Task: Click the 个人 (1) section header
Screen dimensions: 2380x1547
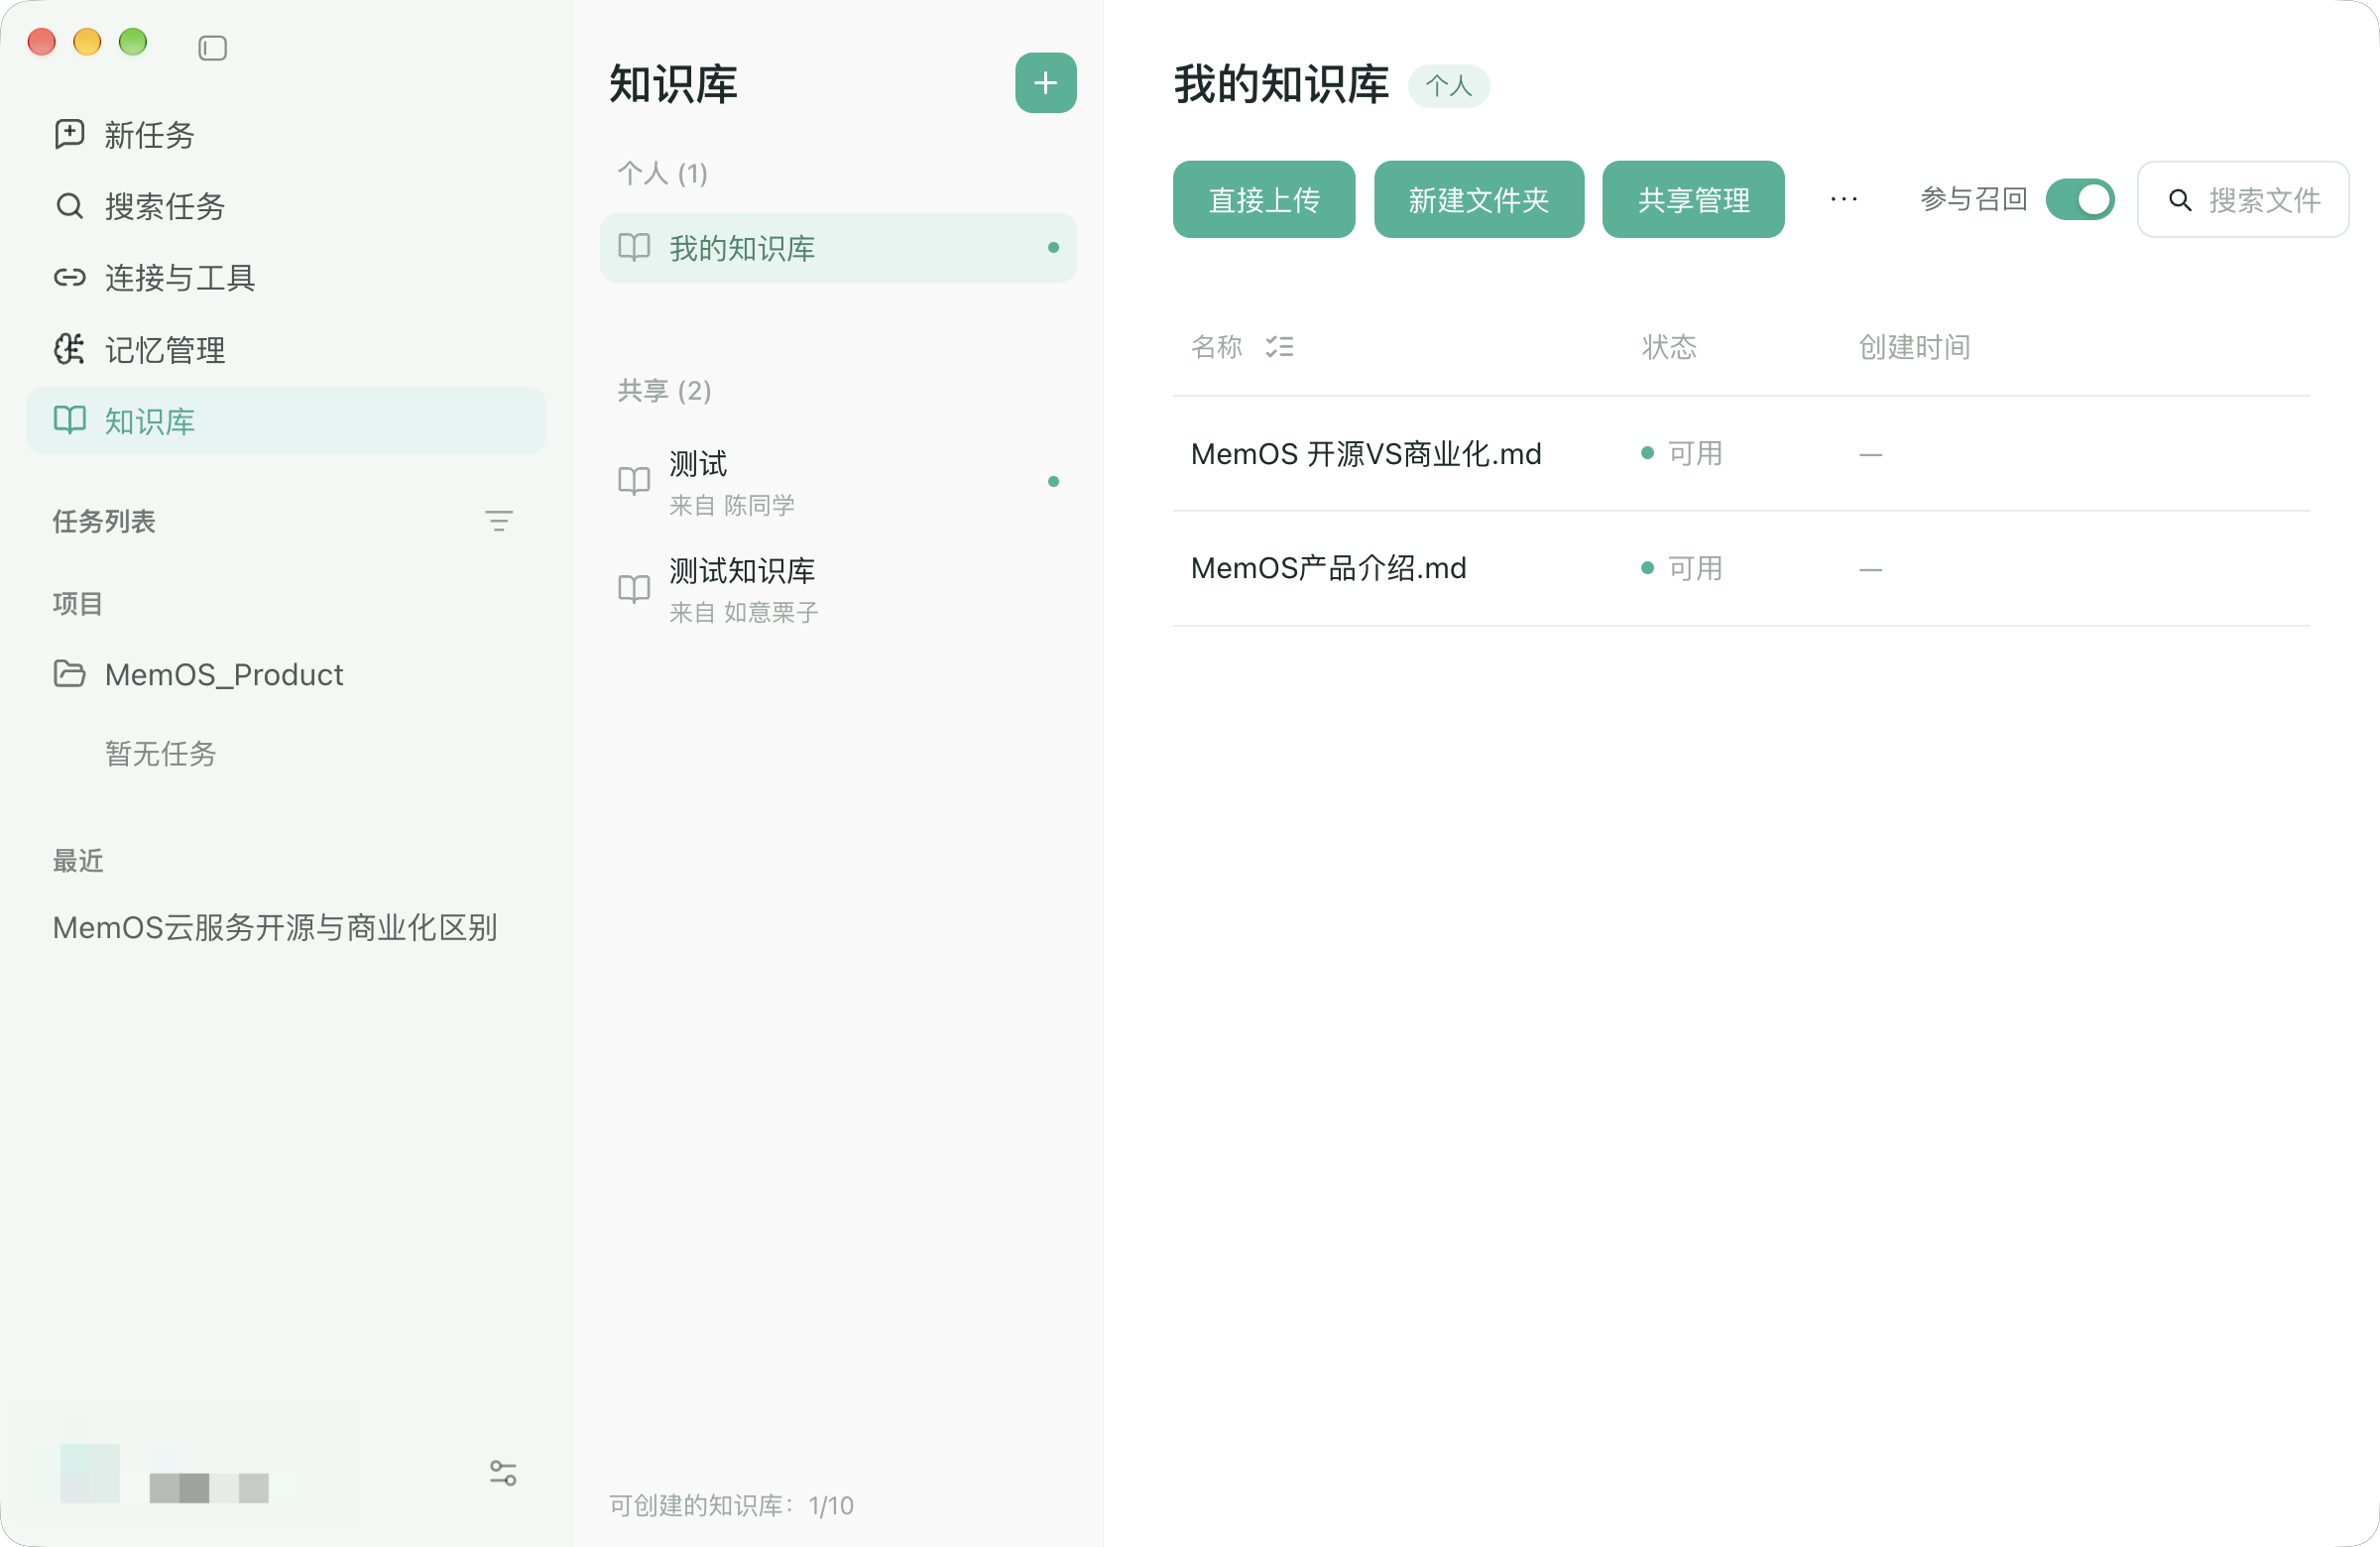Action: 662,173
